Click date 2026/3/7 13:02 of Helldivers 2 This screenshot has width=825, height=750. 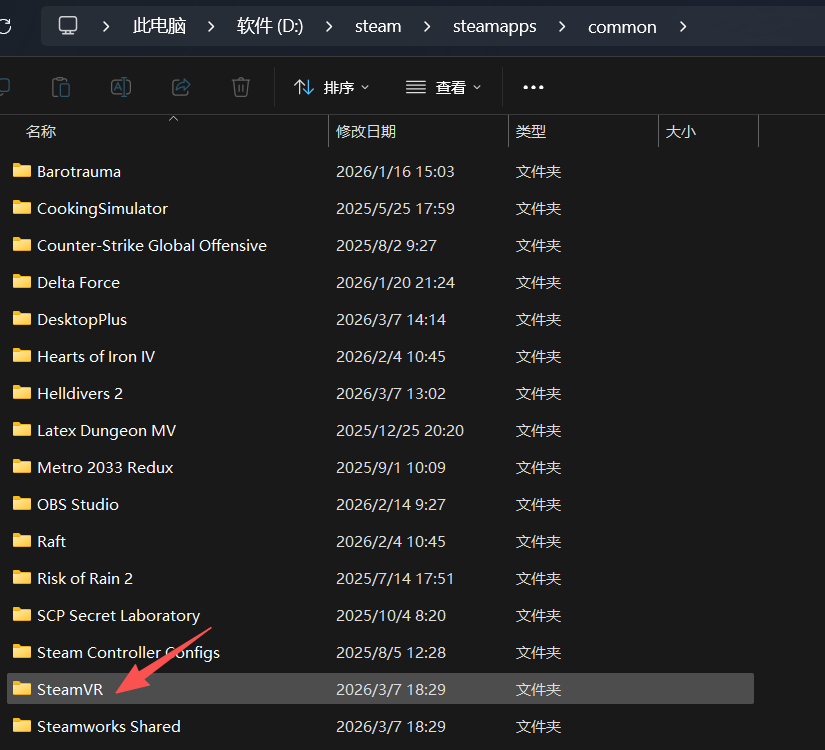point(390,394)
